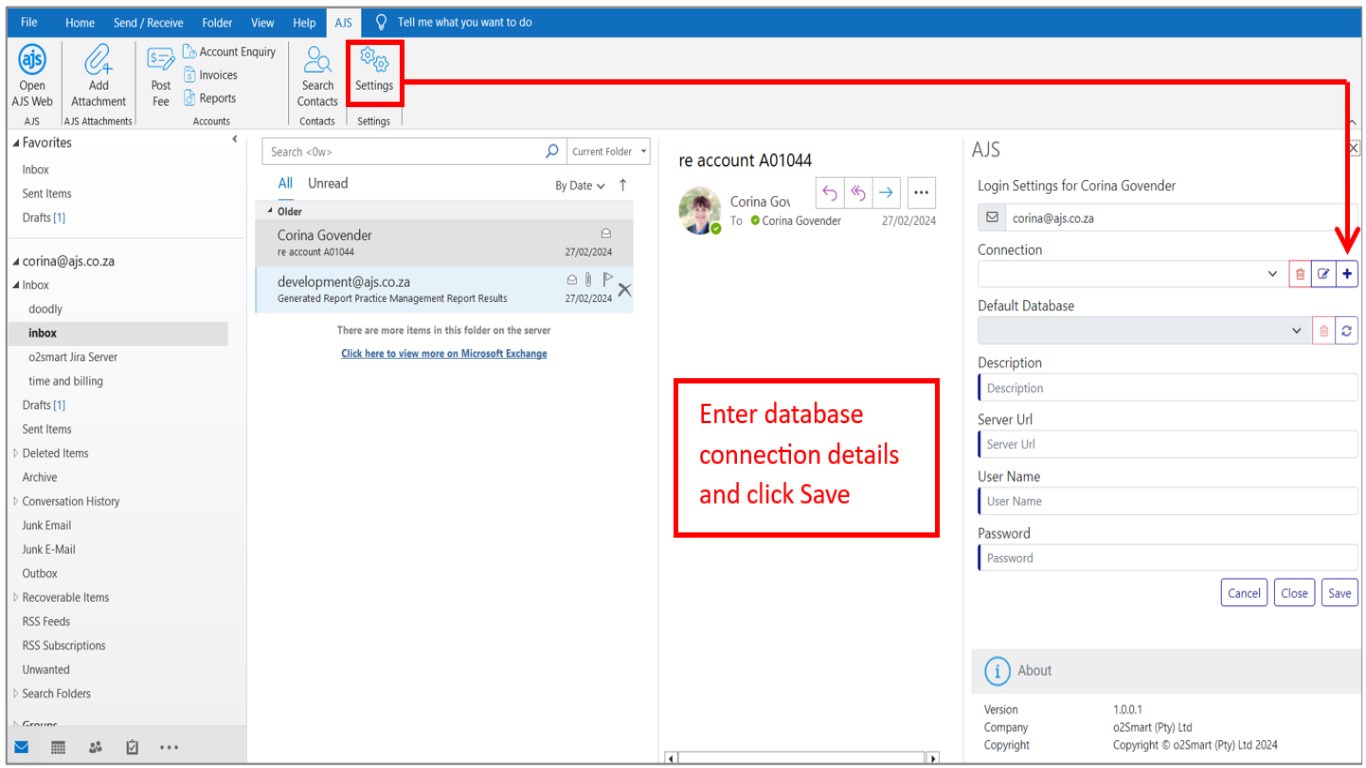Screen dimensions: 1366x768
Task: Open the more actions ellipsis in reading pane
Action: [921, 193]
